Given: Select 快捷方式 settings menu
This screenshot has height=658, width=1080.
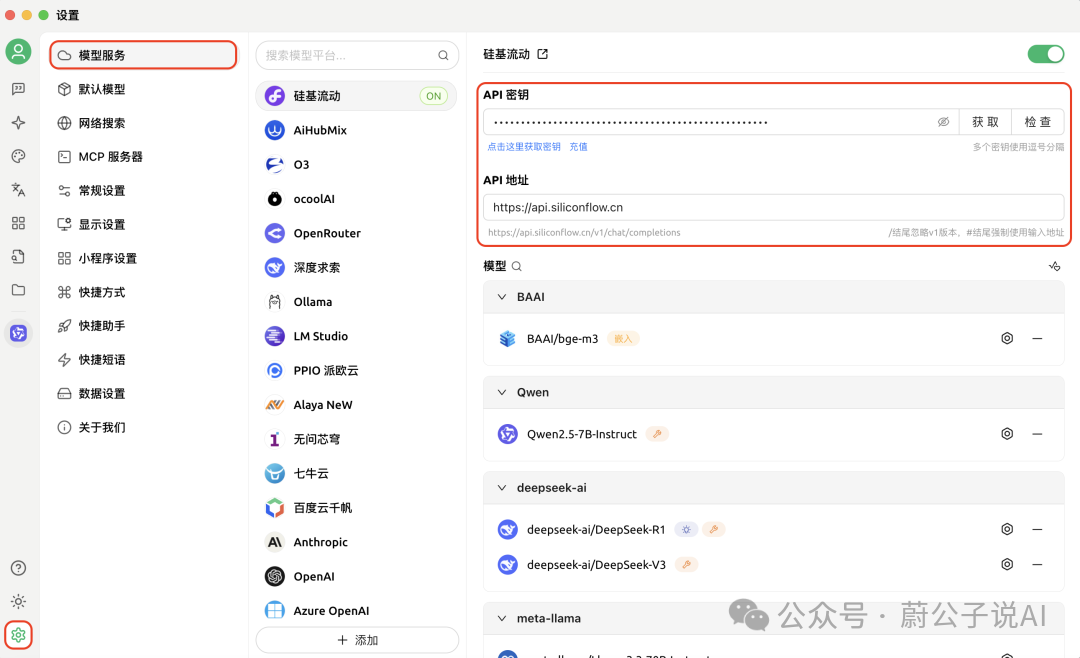Looking at the screenshot, I should [x=143, y=292].
